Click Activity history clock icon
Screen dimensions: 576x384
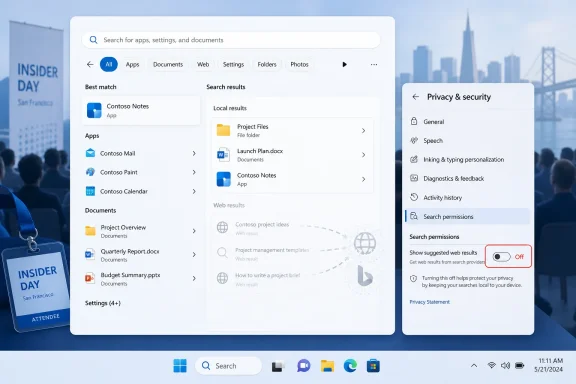pyautogui.click(x=414, y=197)
